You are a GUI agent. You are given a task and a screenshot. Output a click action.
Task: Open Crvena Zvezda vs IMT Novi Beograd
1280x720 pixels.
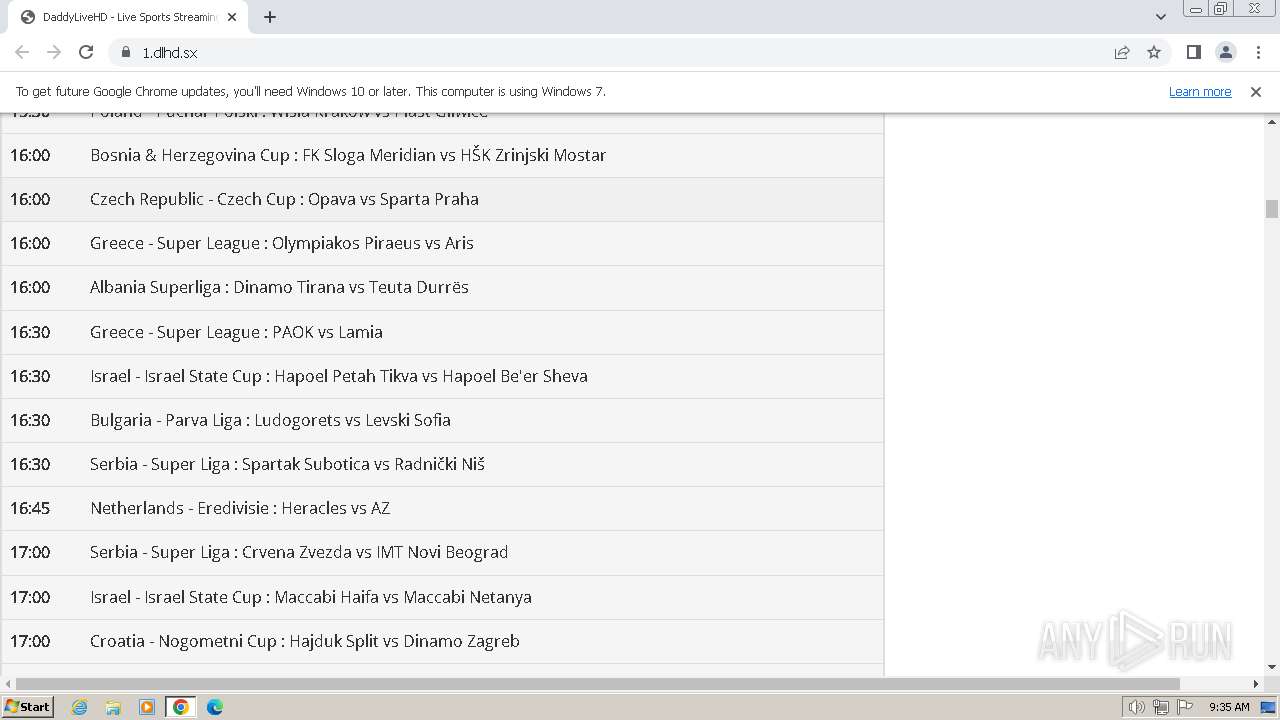tap(442, 552)
